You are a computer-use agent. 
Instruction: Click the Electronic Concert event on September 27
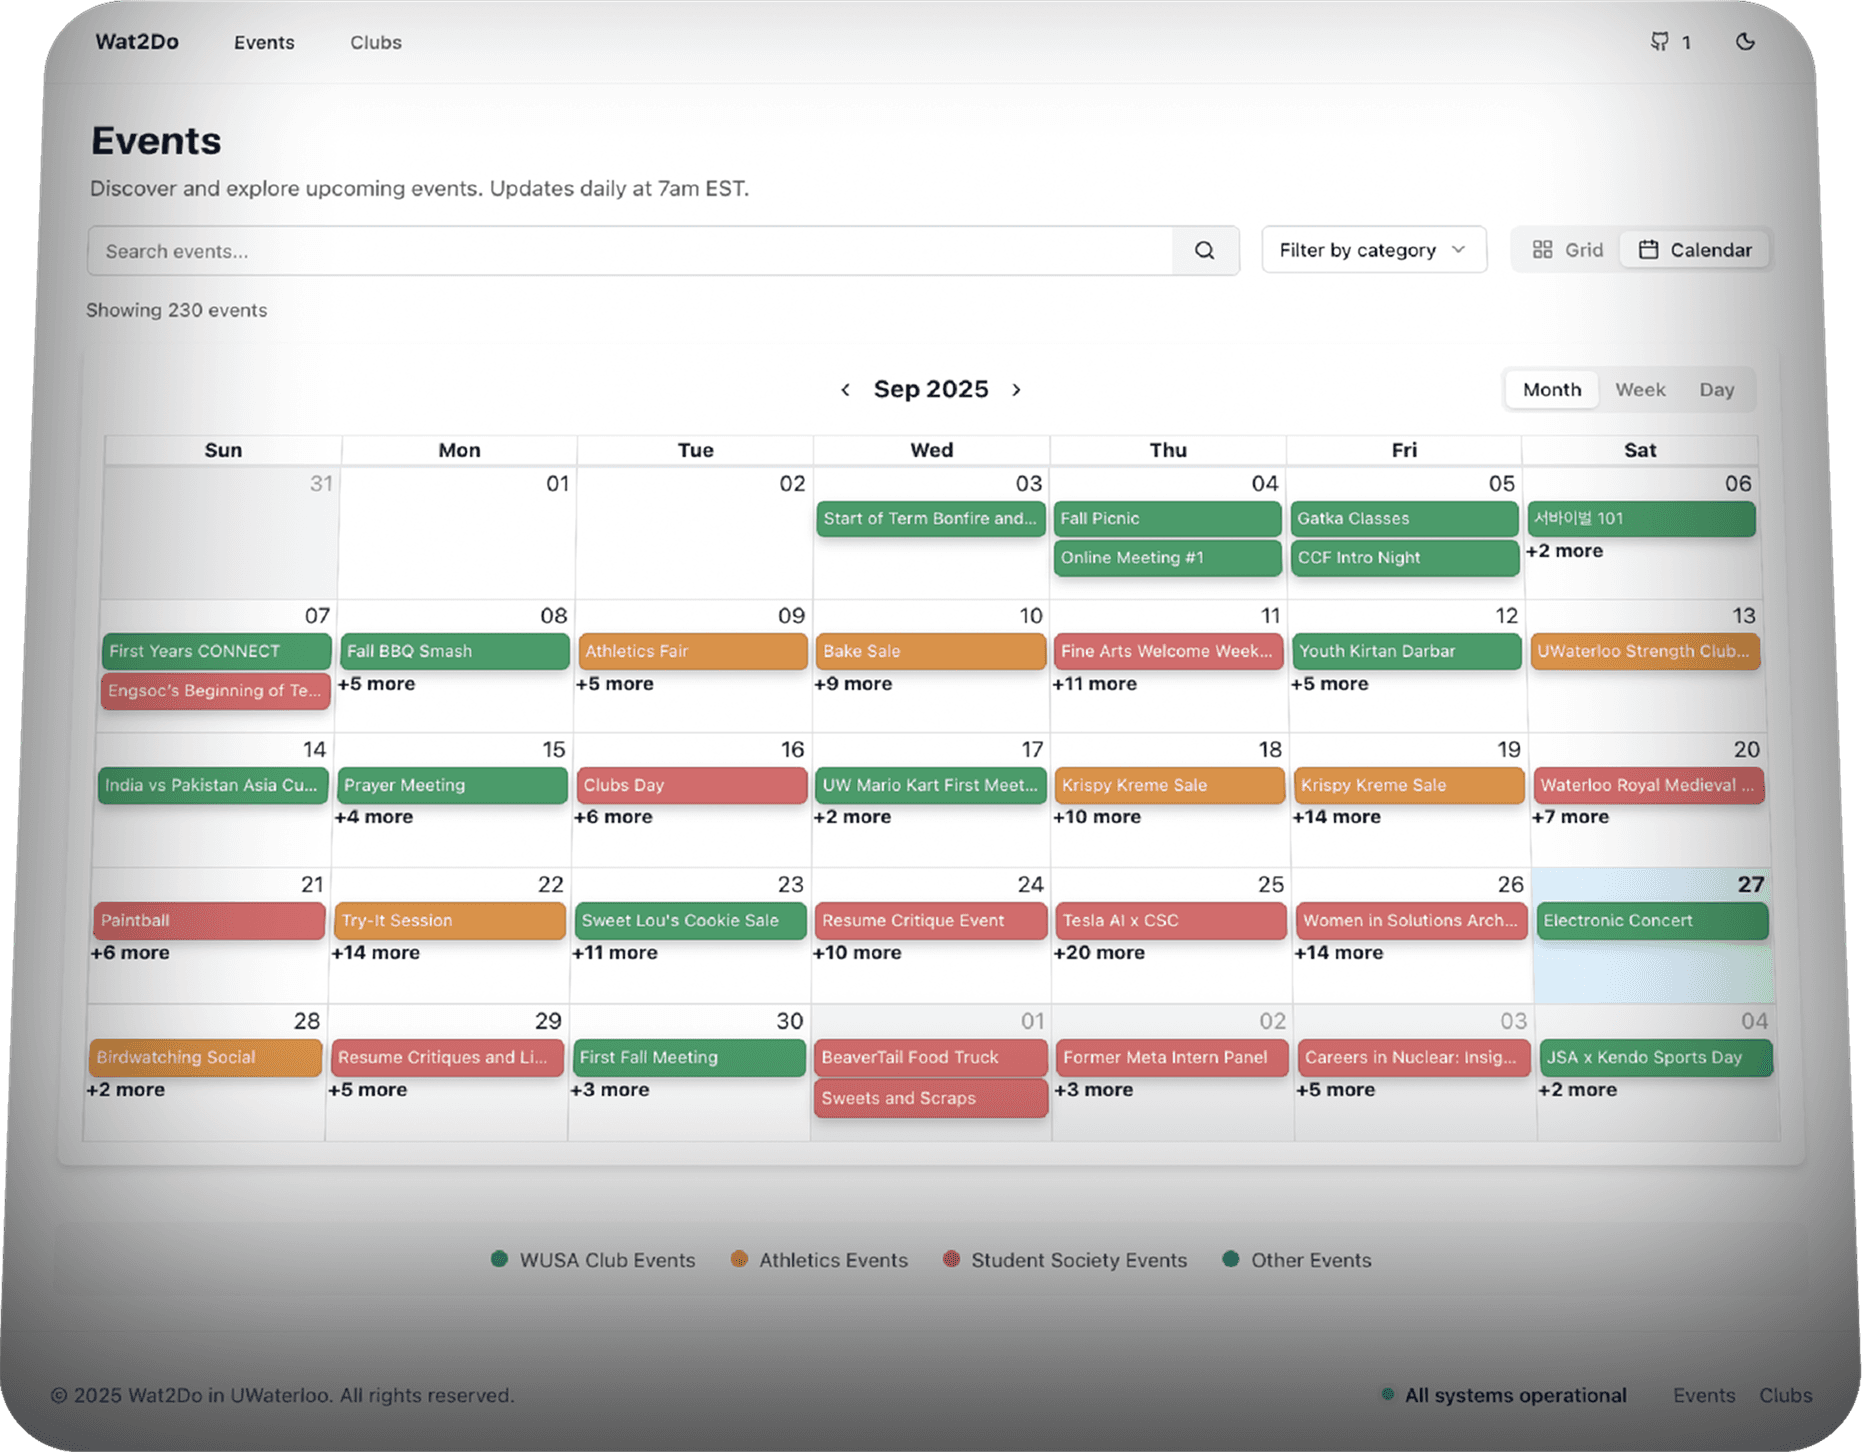pos(1651,920)
